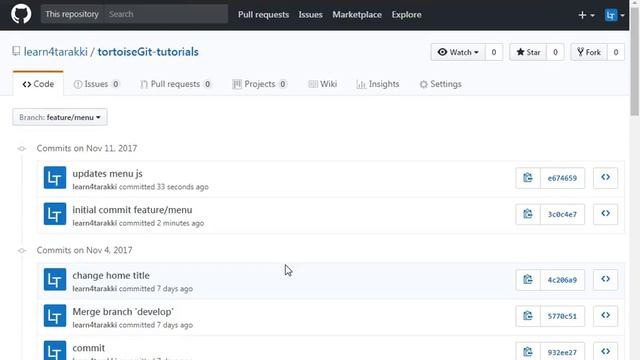This screenshot has height=360, width=640.
Task: Open the Settings tab
Action: (440, 84)
